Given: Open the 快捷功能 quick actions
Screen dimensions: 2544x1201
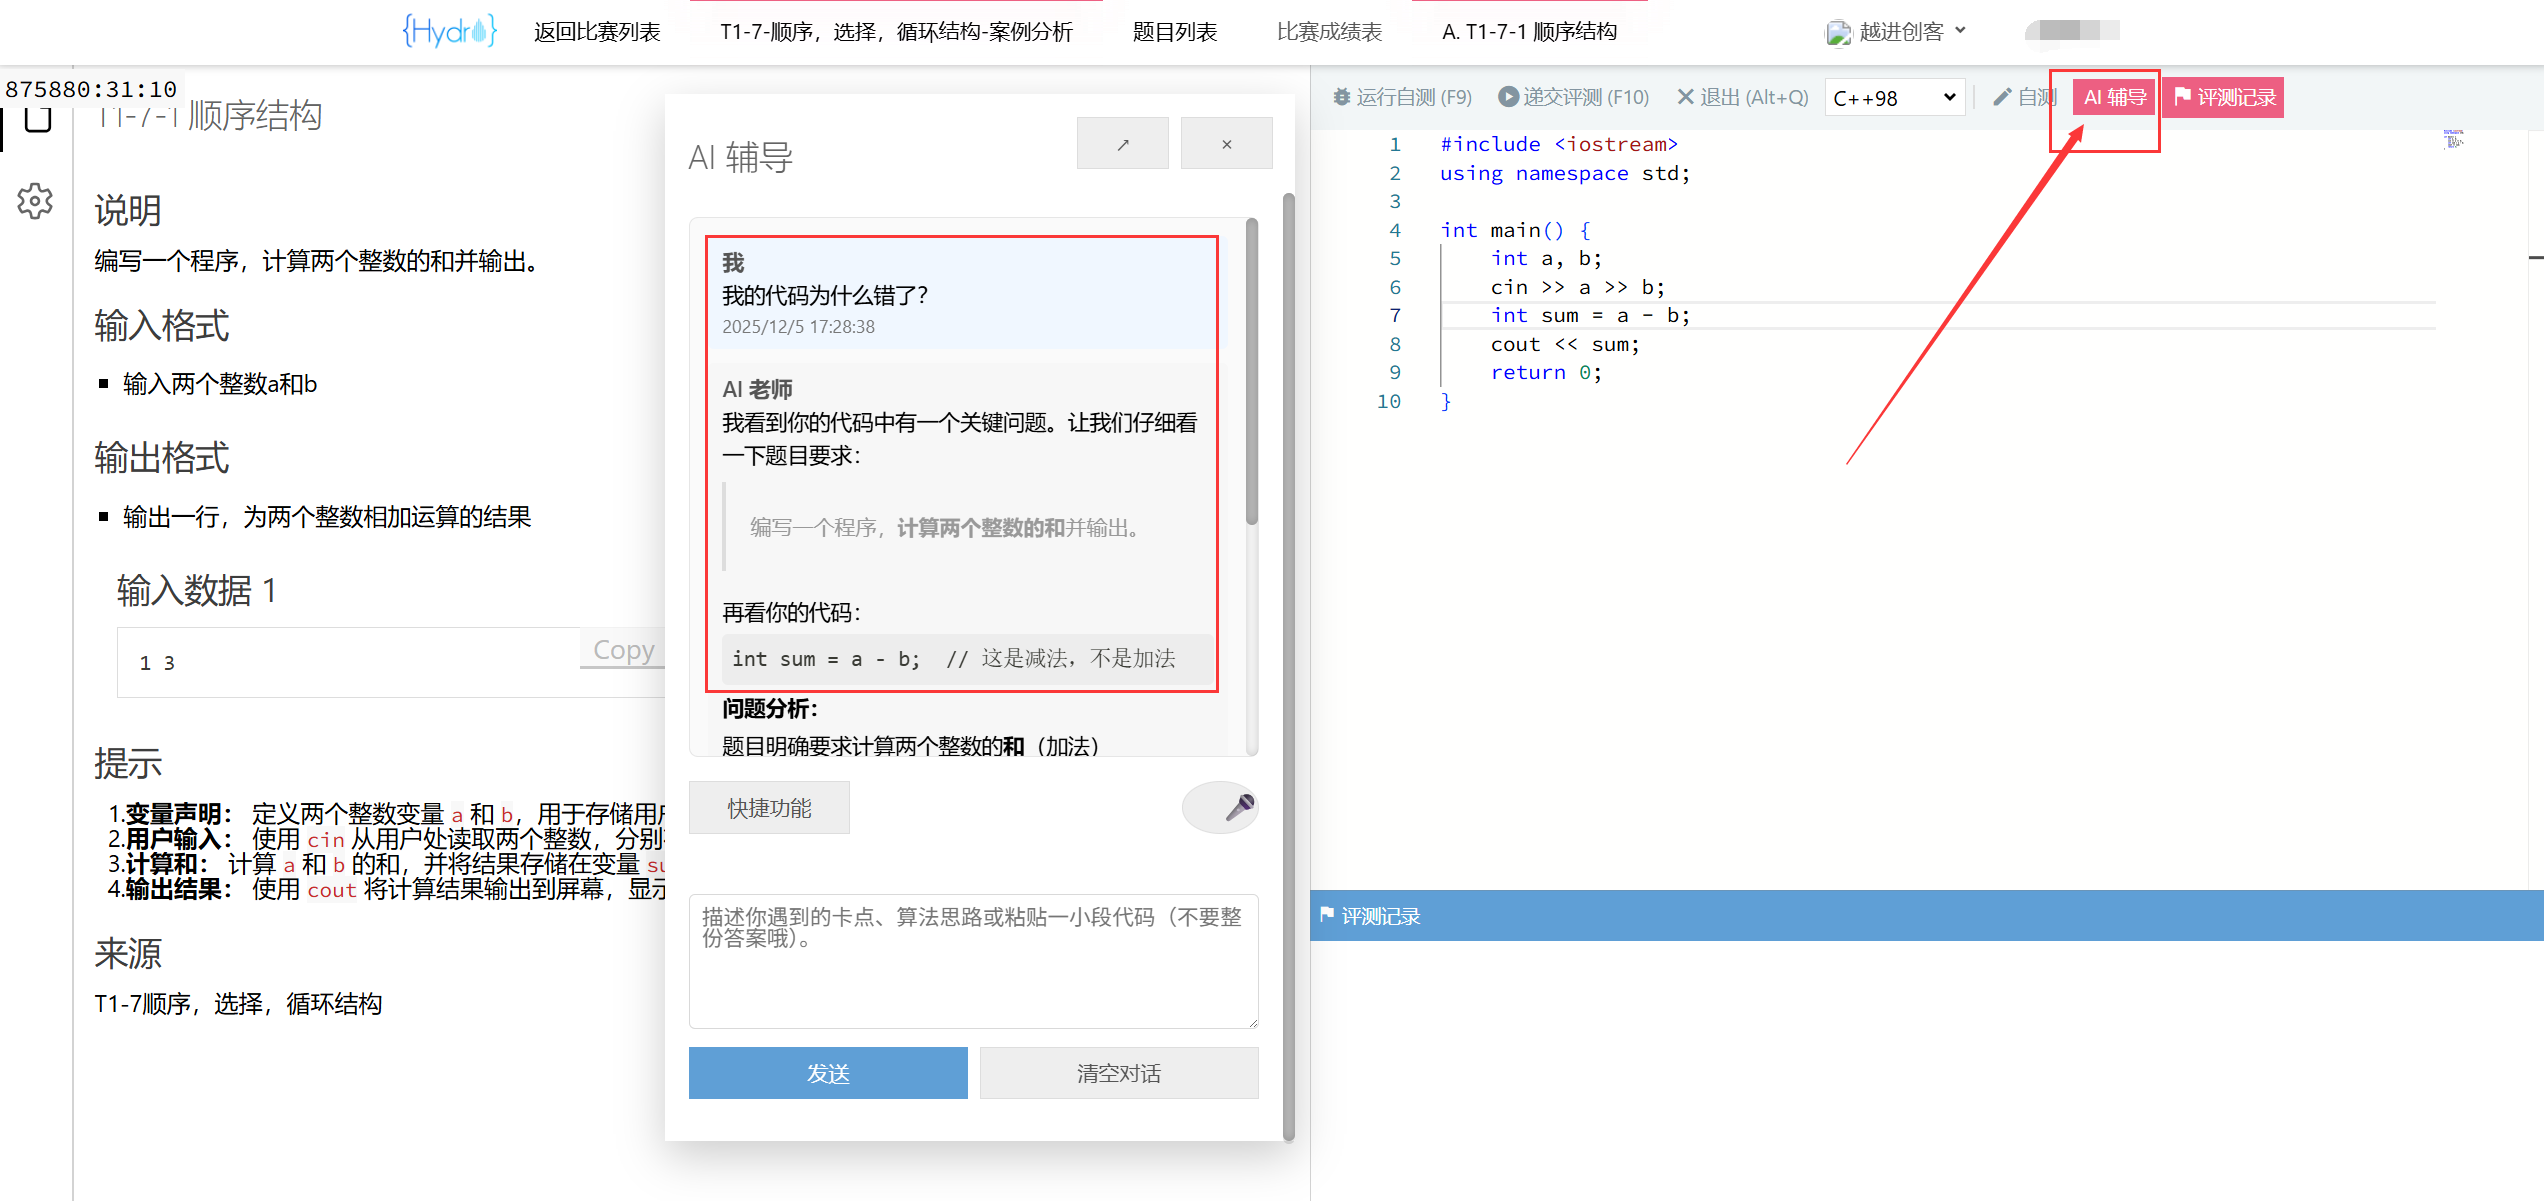Looking at the screenshot, I should pos(769,807).
